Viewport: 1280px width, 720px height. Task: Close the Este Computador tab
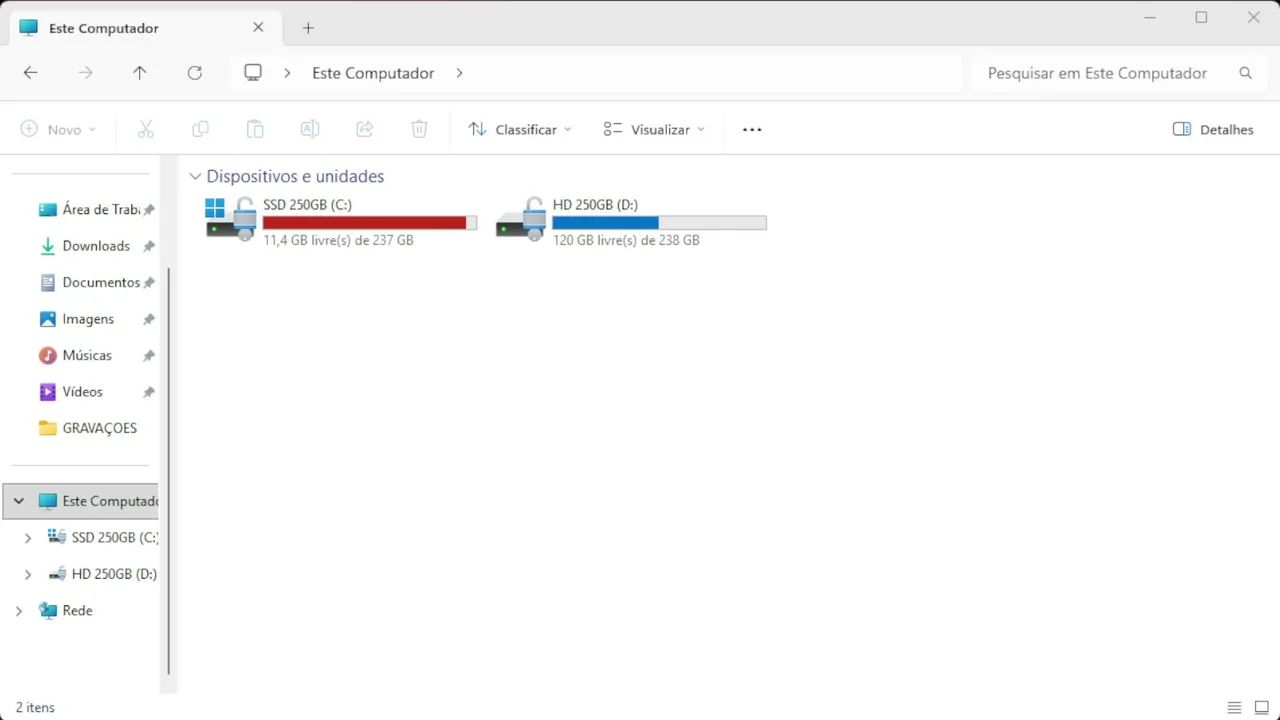pyautogui.click(x=258, y=28)
